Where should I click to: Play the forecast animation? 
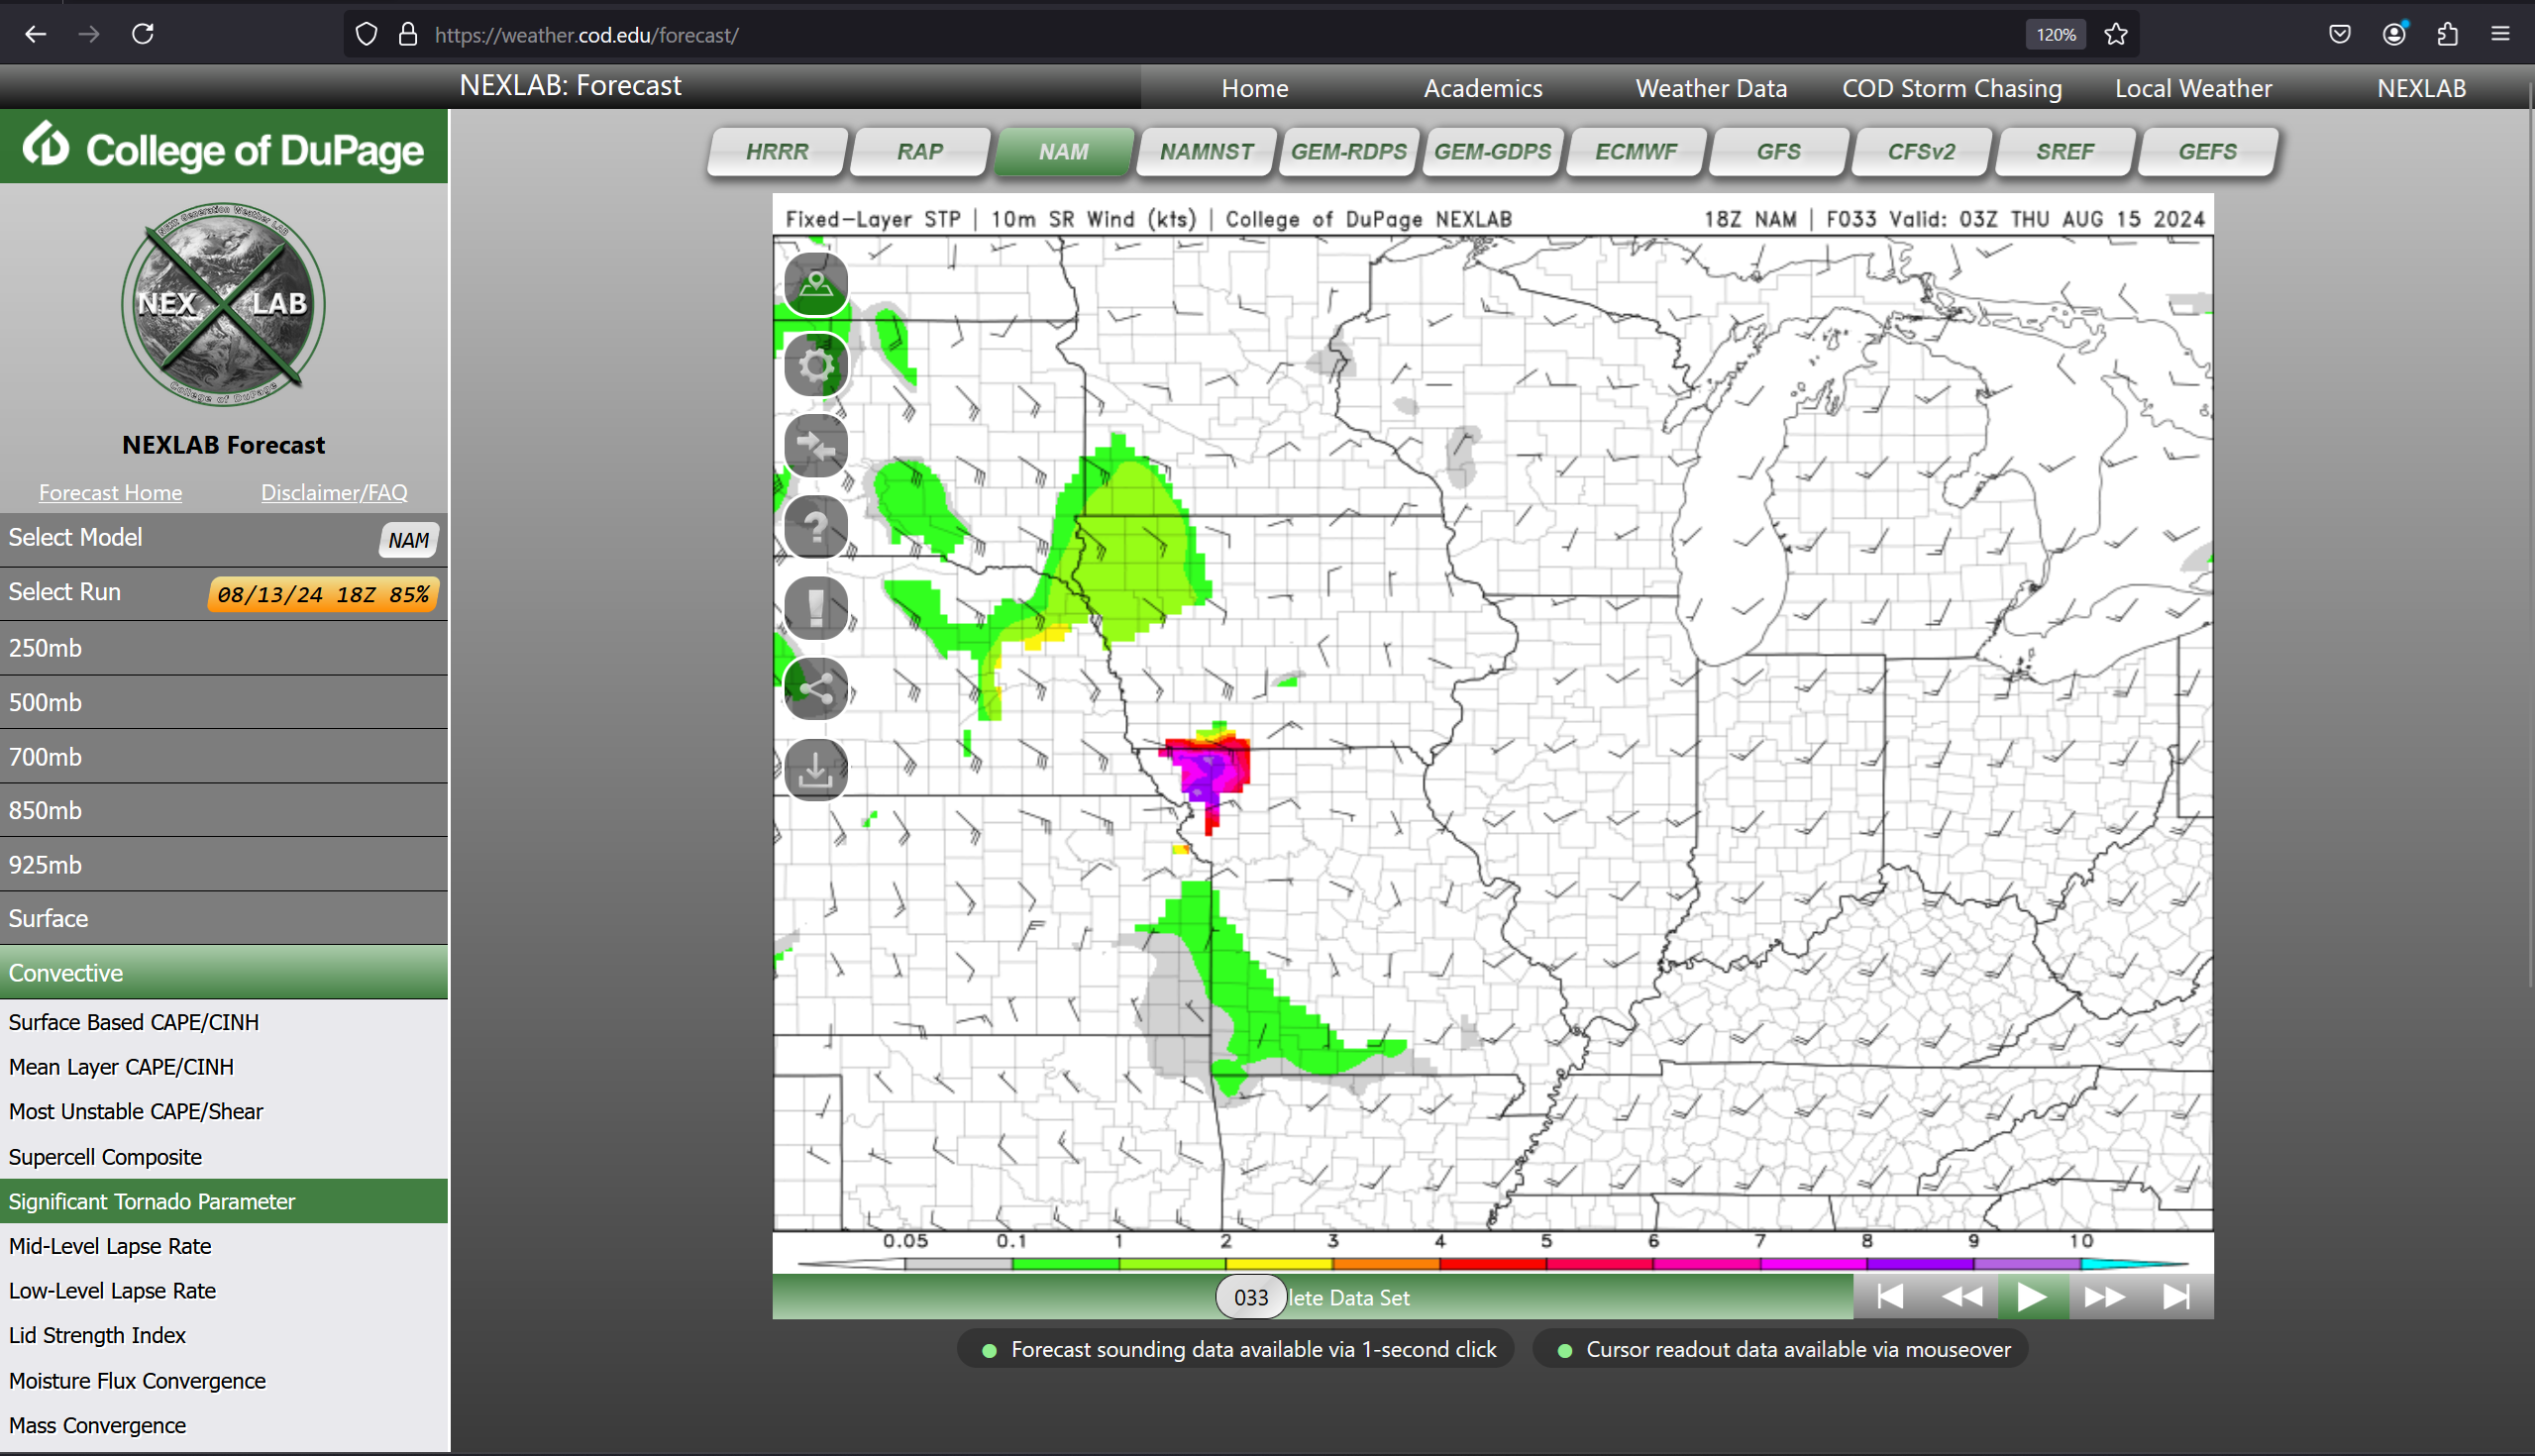(x=2033, y=1297)
